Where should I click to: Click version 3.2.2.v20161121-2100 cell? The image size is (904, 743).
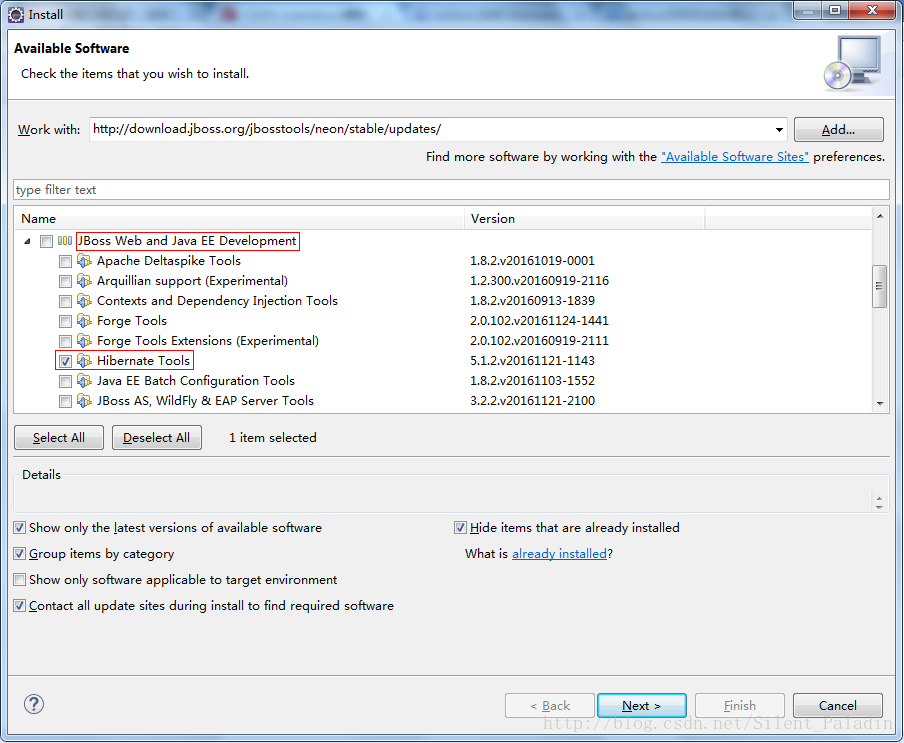point(532,401)
